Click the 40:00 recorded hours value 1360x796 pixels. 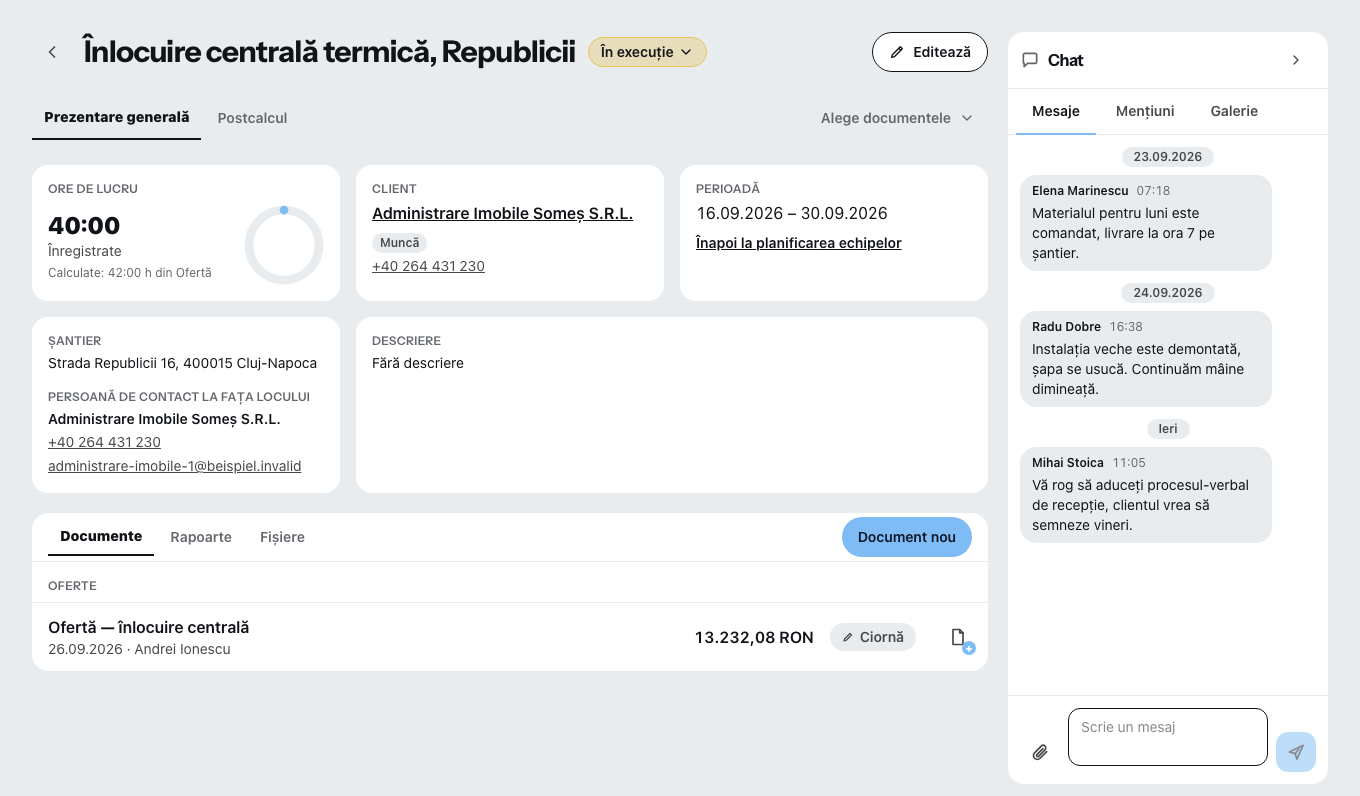[x=84, y=225]
